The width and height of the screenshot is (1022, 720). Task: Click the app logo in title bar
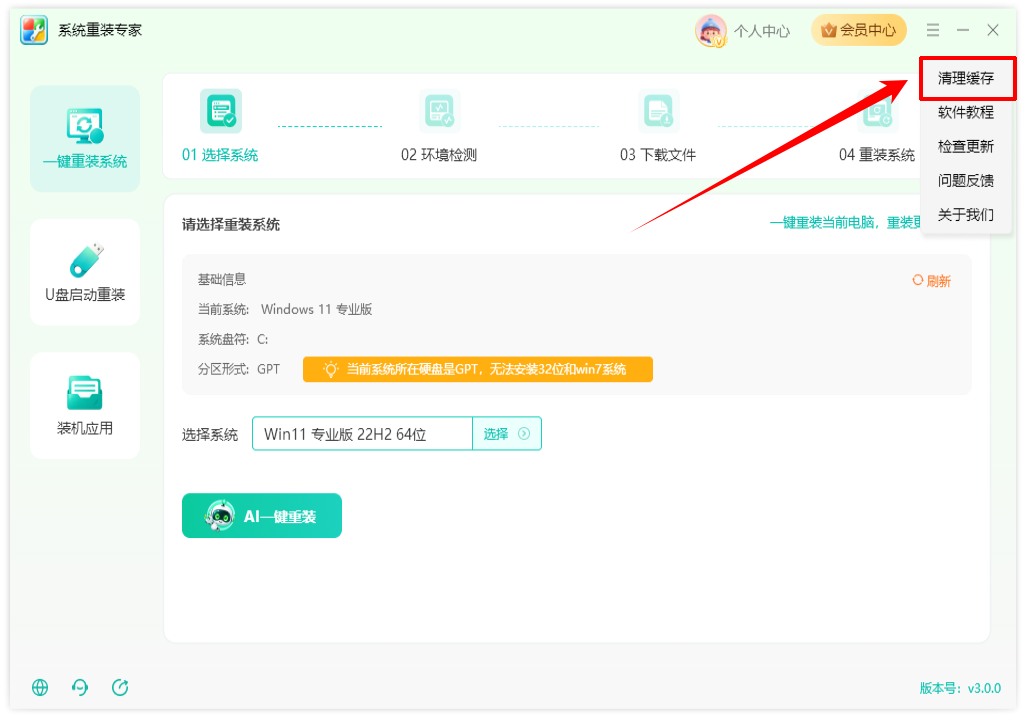tap(34, 30)
